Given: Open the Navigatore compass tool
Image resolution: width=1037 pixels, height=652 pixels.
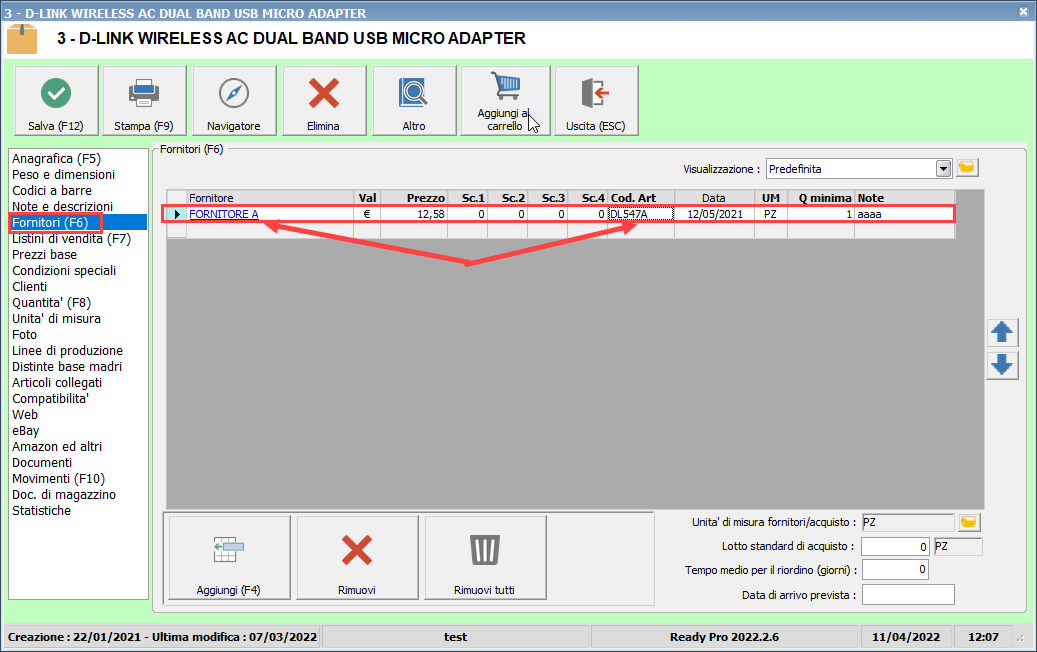Looking at the screenshot, I should [233, 101].
